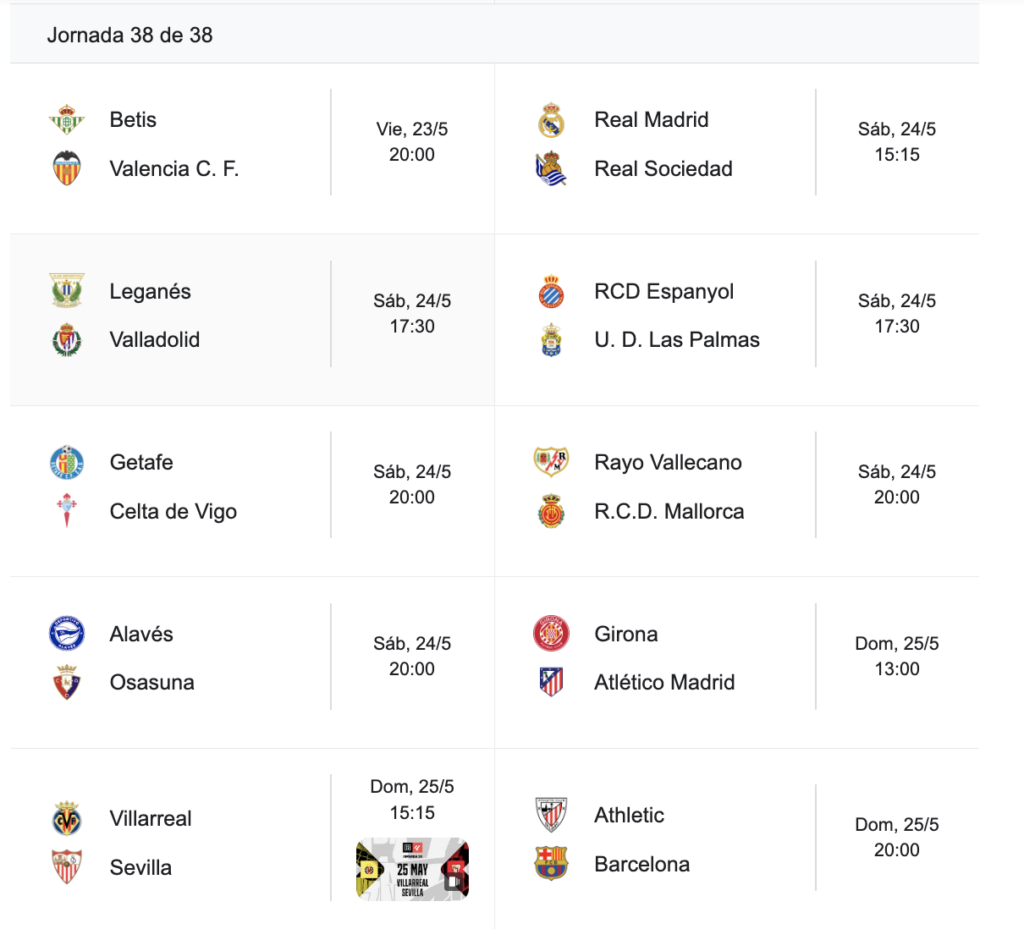Select the Alavés team name
This screenshot has width=1024, height=929.
141,634
